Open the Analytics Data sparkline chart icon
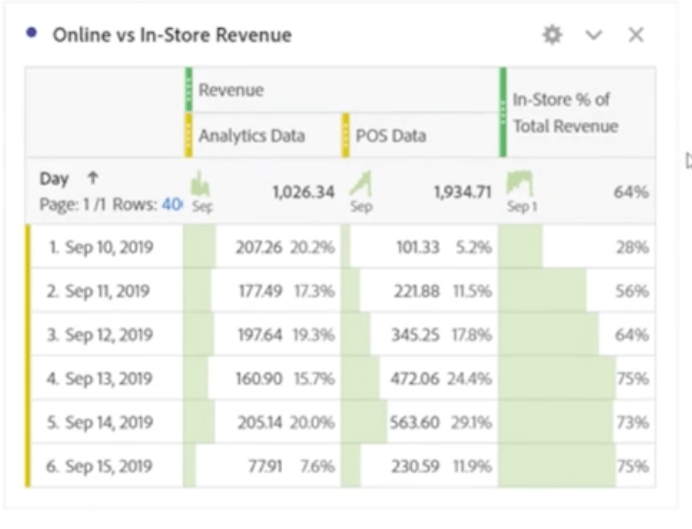The width and height of the screenshot is (692, 529). pyautogui.click(x=200, y=184)
